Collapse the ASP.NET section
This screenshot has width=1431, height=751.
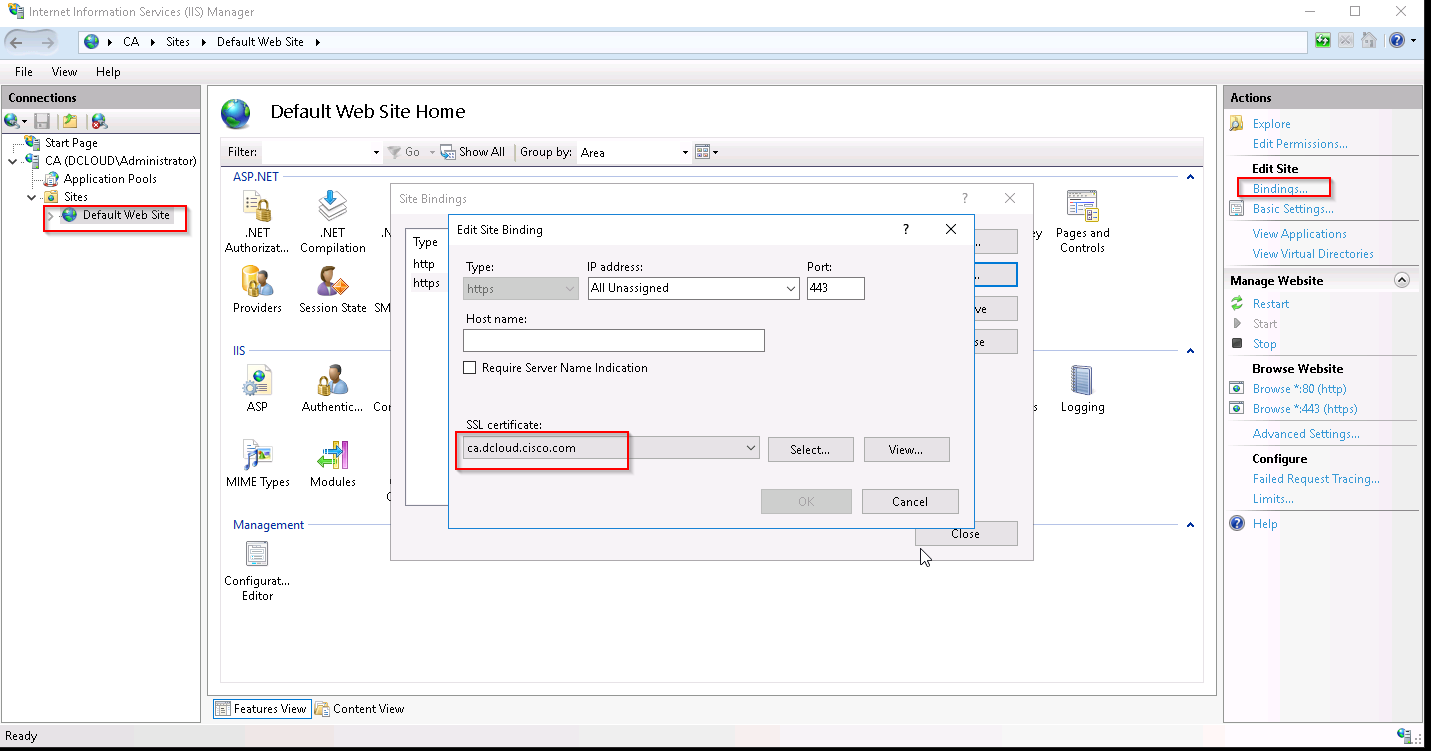pyautogui.click(x=1190, y=177)
